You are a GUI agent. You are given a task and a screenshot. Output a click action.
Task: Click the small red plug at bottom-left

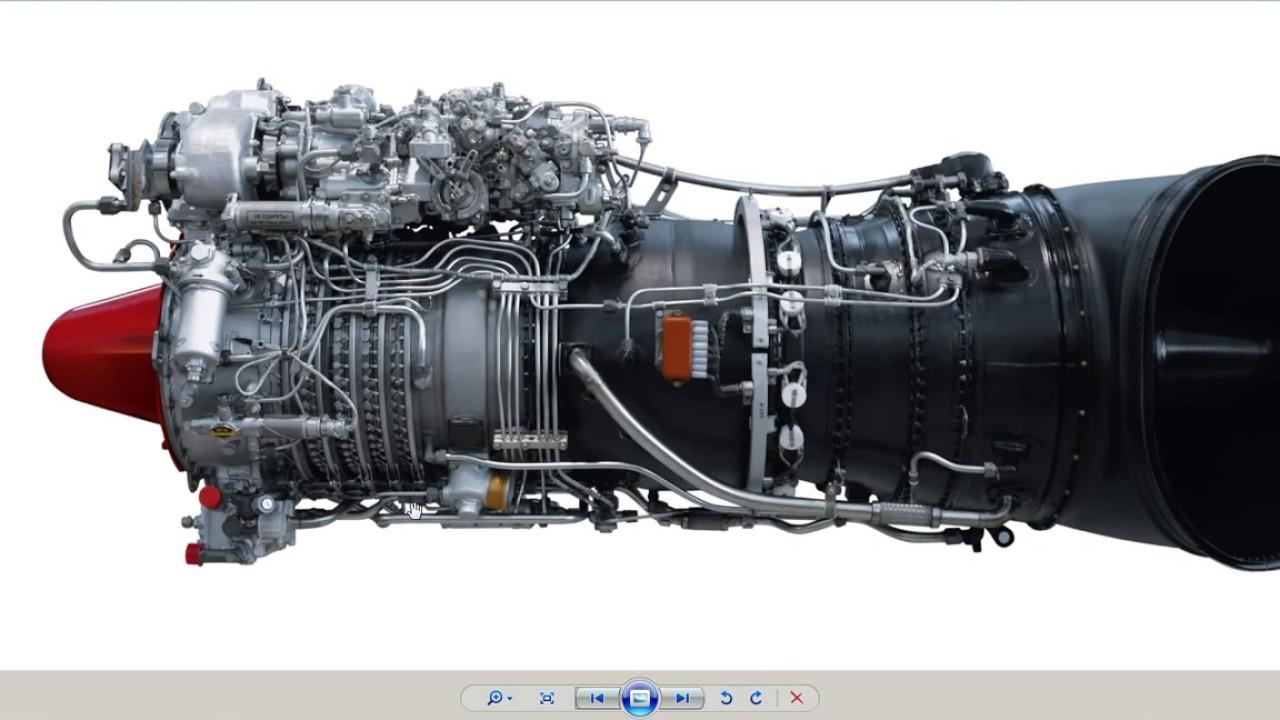coord(194,553)
